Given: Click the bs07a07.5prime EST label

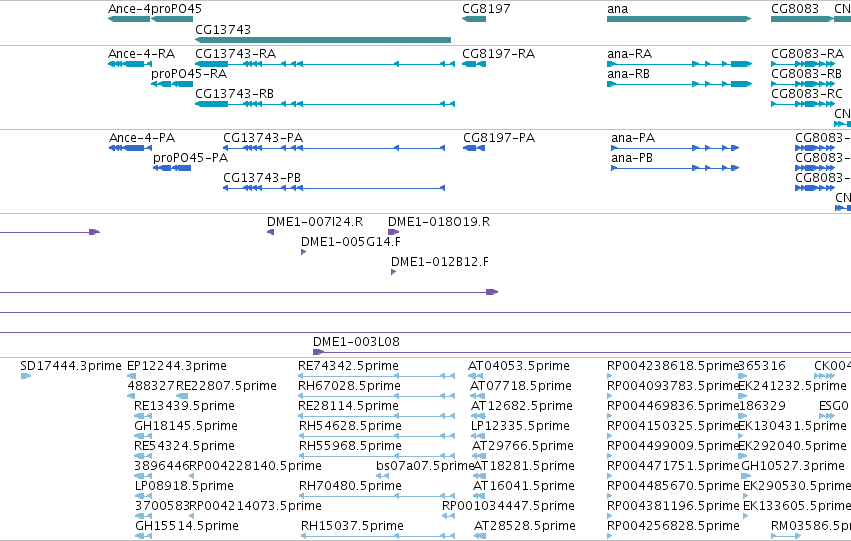Looking at the screenshot, I should tap(425, 466).
